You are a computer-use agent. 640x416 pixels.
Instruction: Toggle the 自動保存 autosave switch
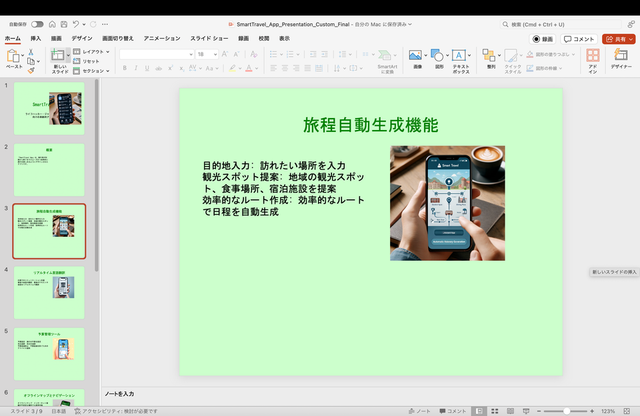click(x=37, y=23)
